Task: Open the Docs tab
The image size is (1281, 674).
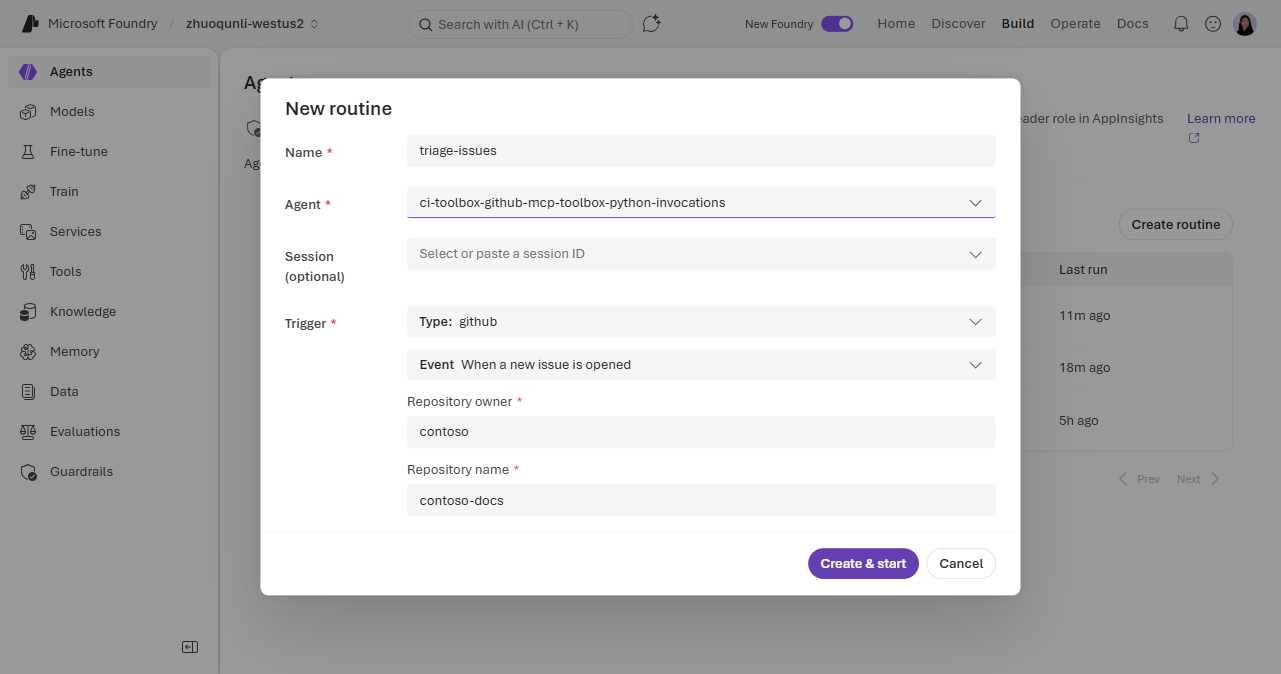Action: pos(1133,24)
